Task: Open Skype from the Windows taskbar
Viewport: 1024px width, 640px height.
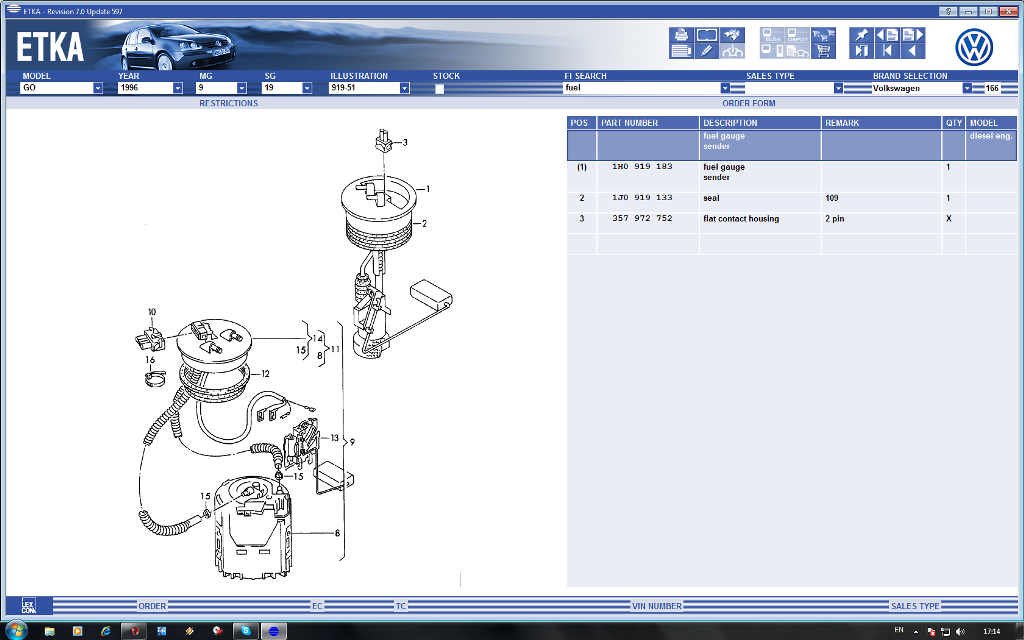Action: 244,631
